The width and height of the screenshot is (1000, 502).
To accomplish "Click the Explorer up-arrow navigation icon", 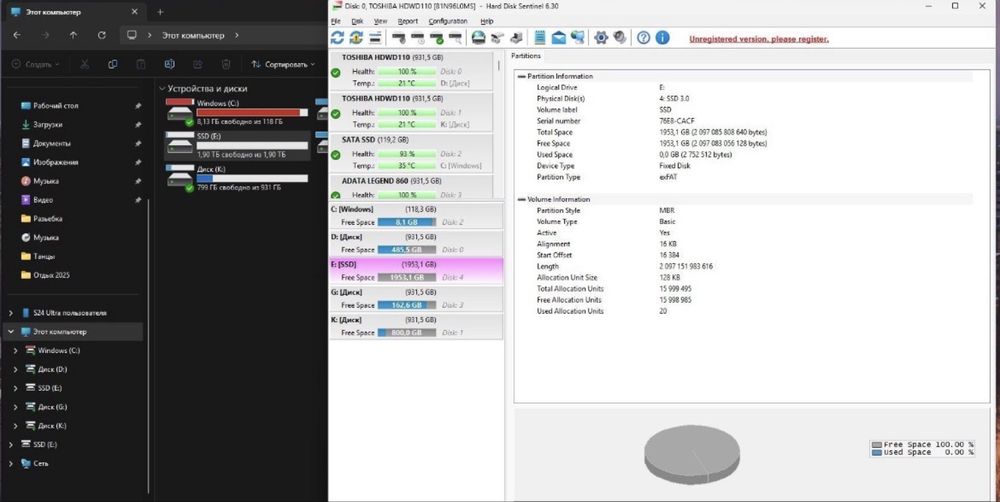I will point(73,35).
